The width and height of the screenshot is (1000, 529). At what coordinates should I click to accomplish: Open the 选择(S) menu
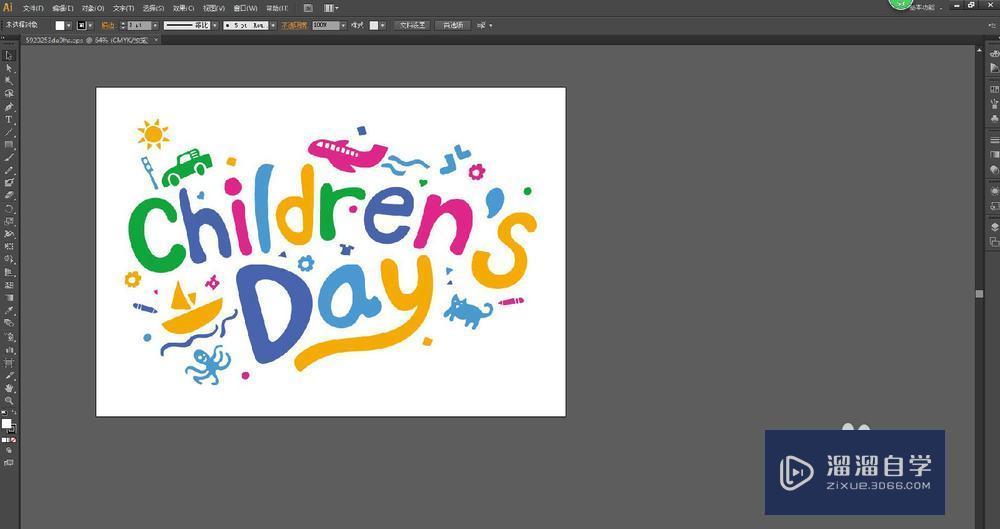tap(153, 8)
